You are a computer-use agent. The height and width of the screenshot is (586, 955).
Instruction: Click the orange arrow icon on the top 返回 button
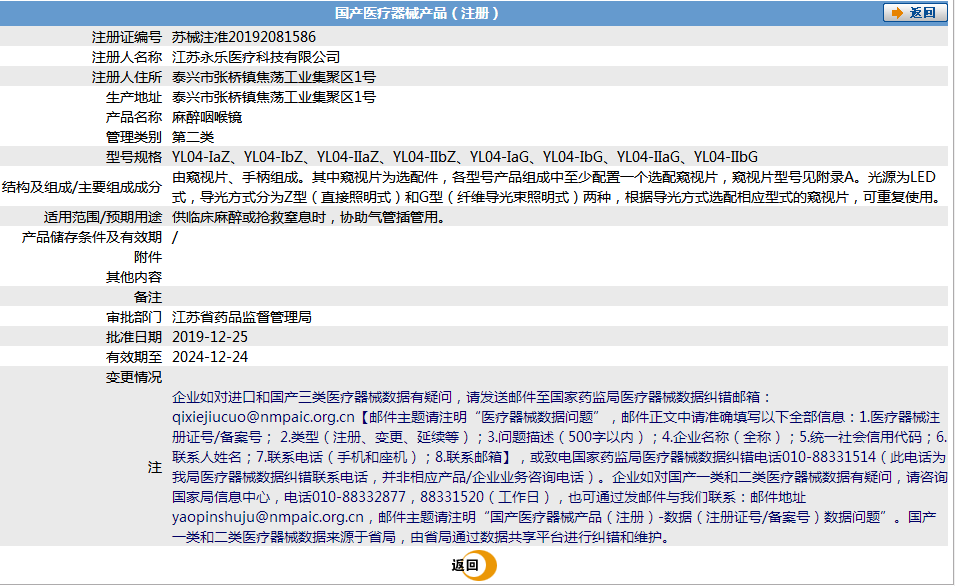click(897, 13)
